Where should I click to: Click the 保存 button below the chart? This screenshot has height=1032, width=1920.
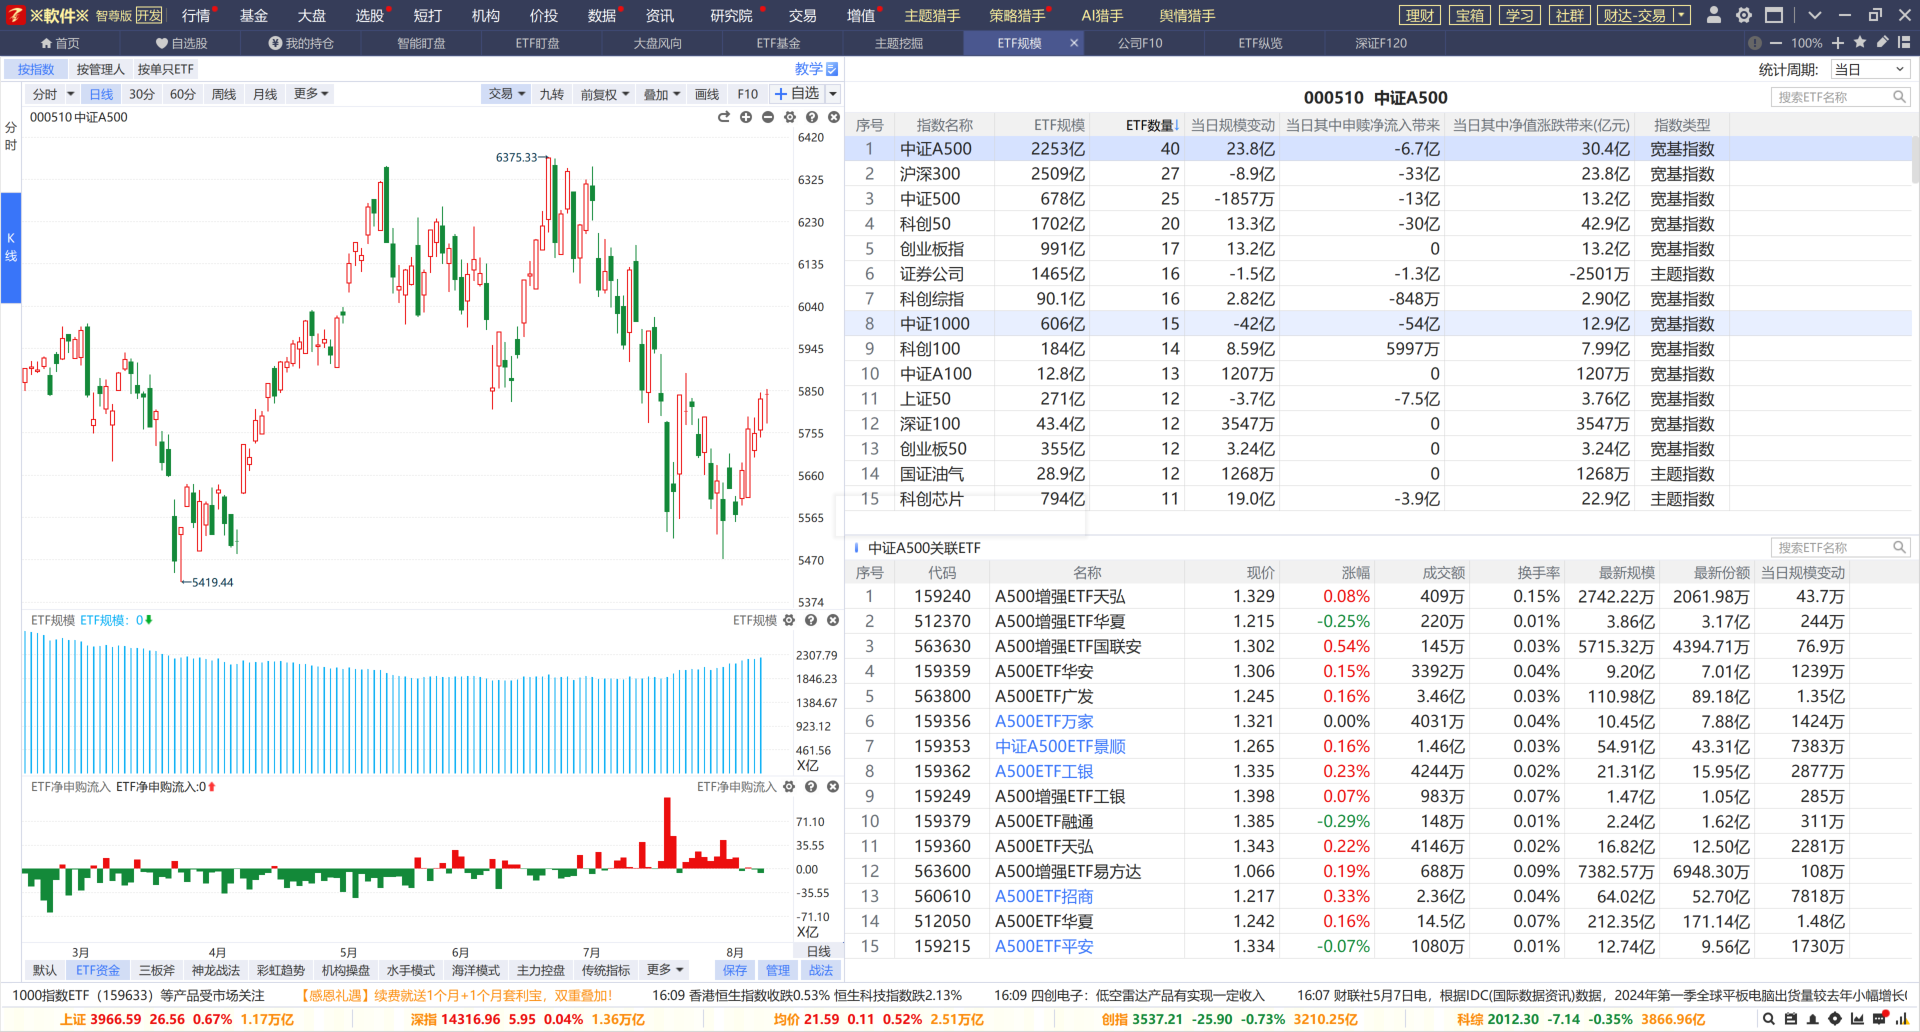pos(735,970)
